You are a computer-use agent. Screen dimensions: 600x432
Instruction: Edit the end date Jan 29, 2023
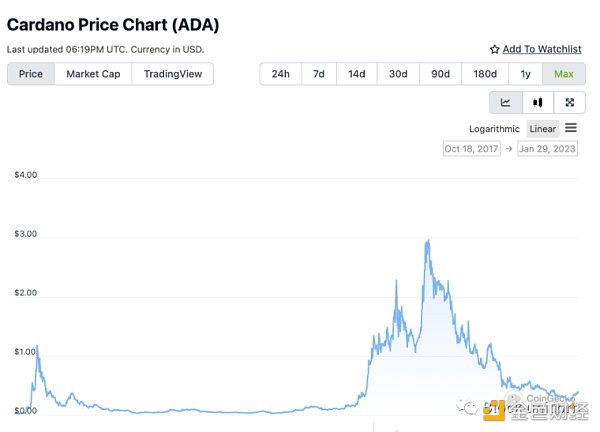click(547, 148)
